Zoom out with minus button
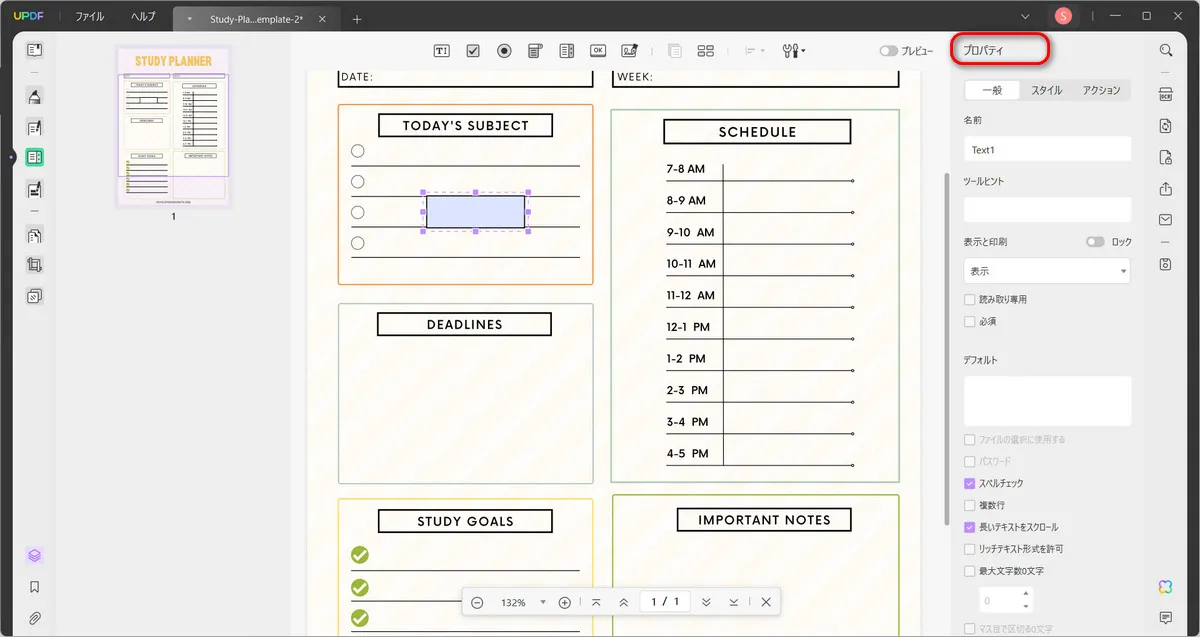Viewport: 1200px width, 637px height. pos(478,602)
